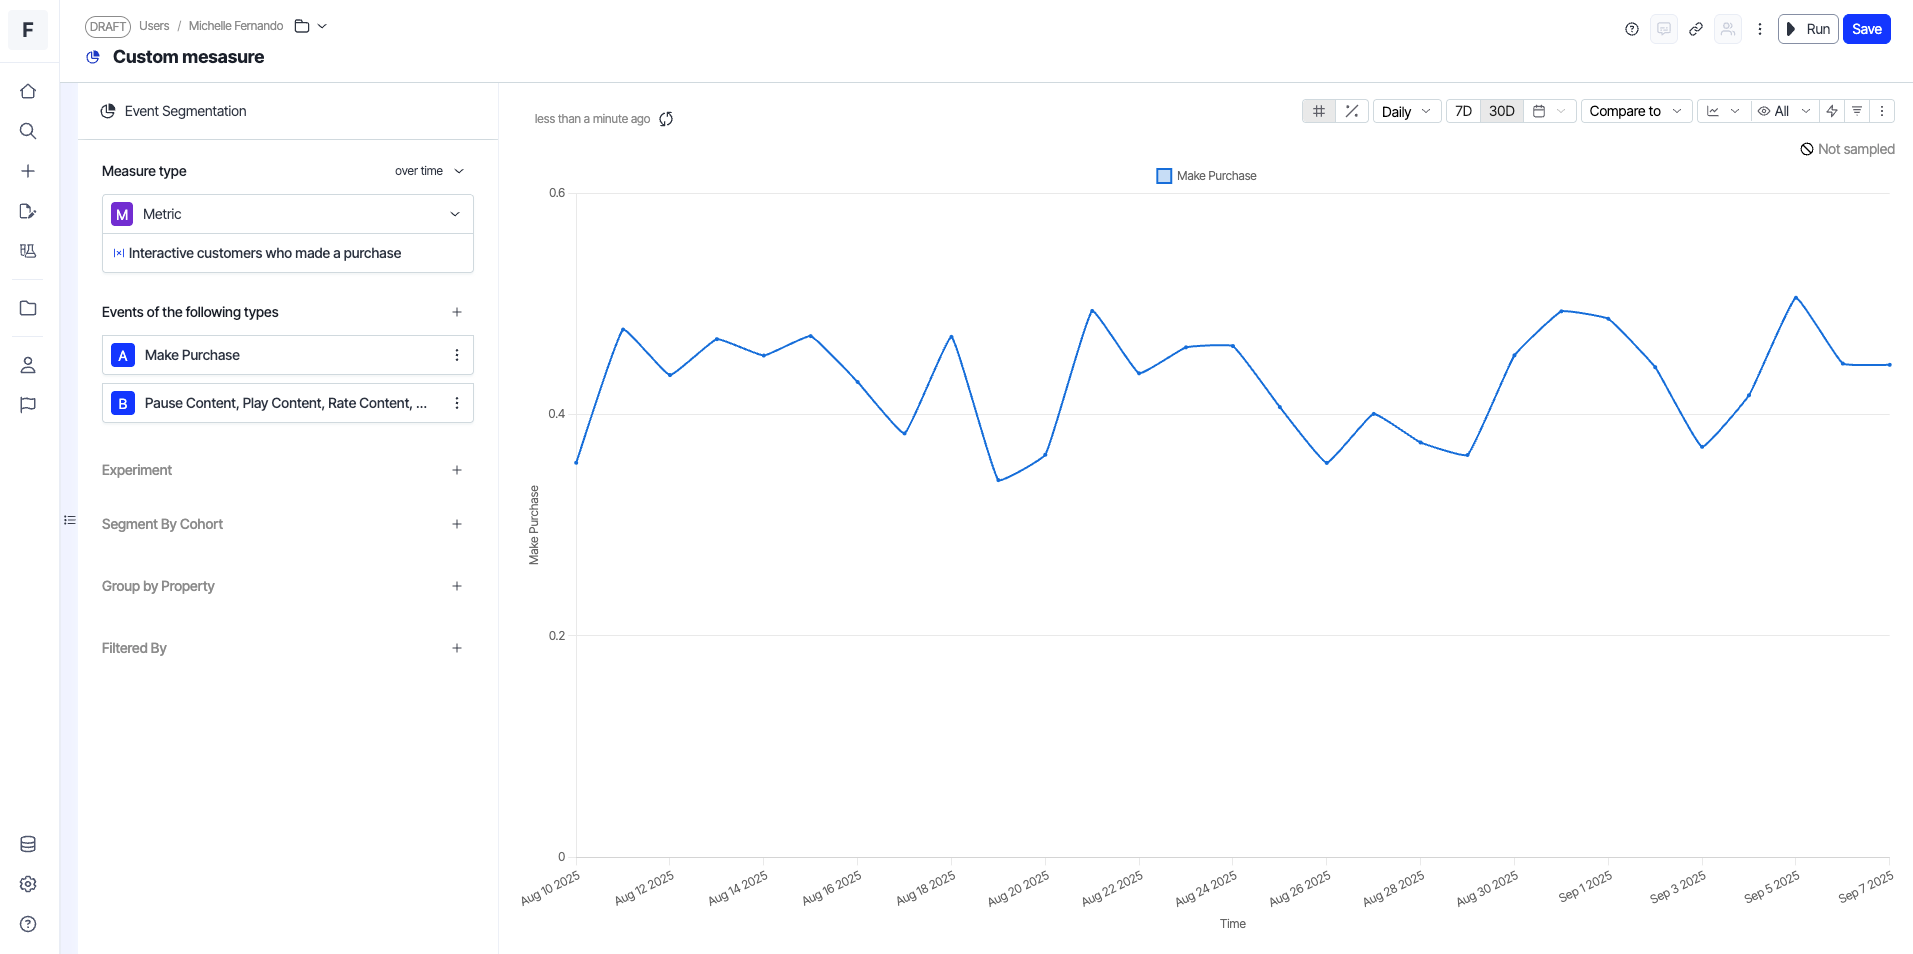Viewport: 1913px width, 954px height.
Task: Switch to number (#) display mode
Action: click(1319, 111)
